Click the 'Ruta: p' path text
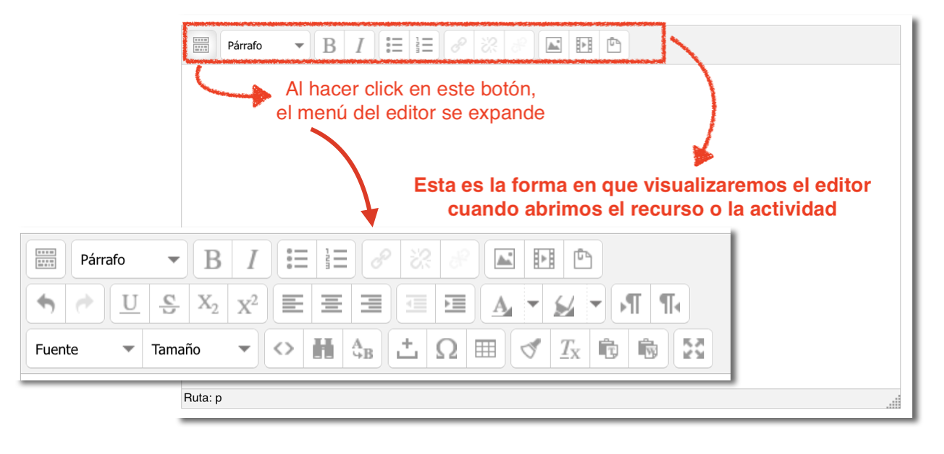 click(203, 399)
